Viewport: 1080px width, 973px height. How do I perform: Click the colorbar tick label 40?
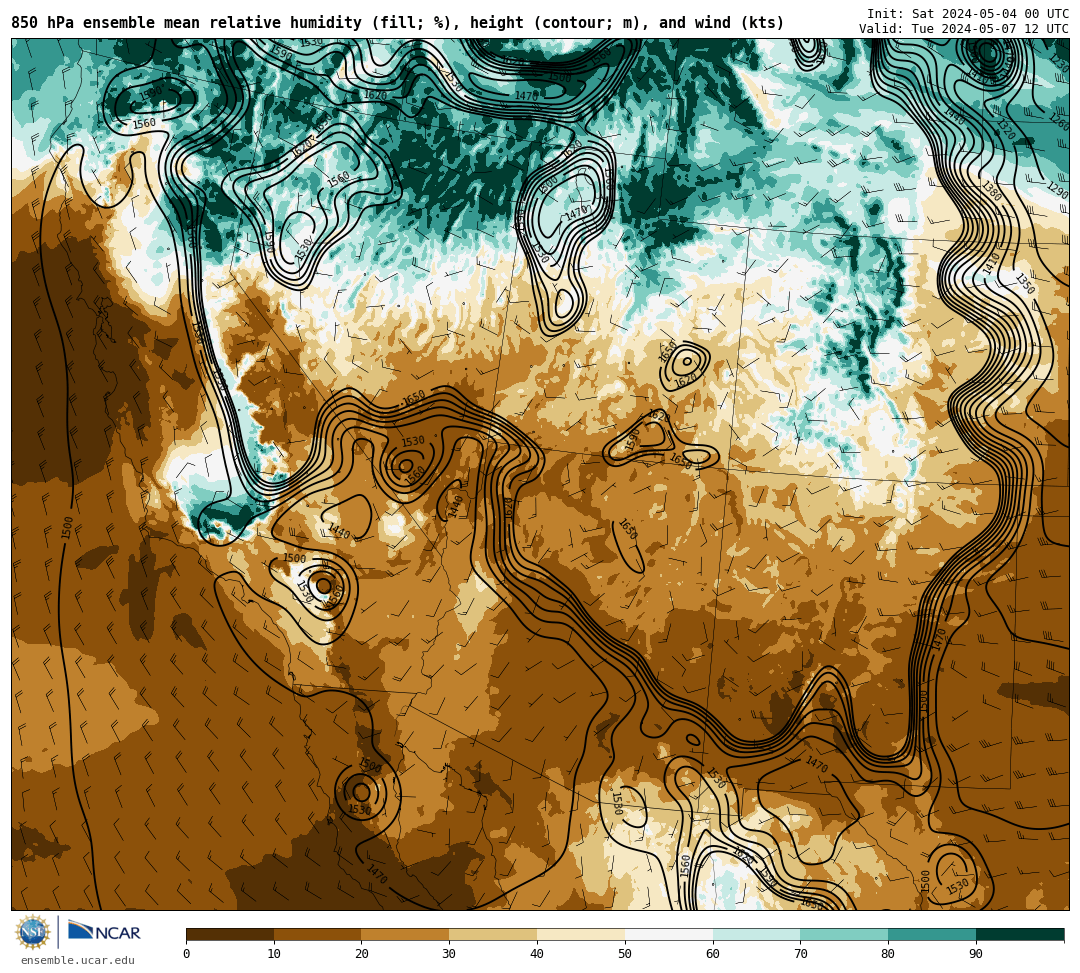click(537, 954)
